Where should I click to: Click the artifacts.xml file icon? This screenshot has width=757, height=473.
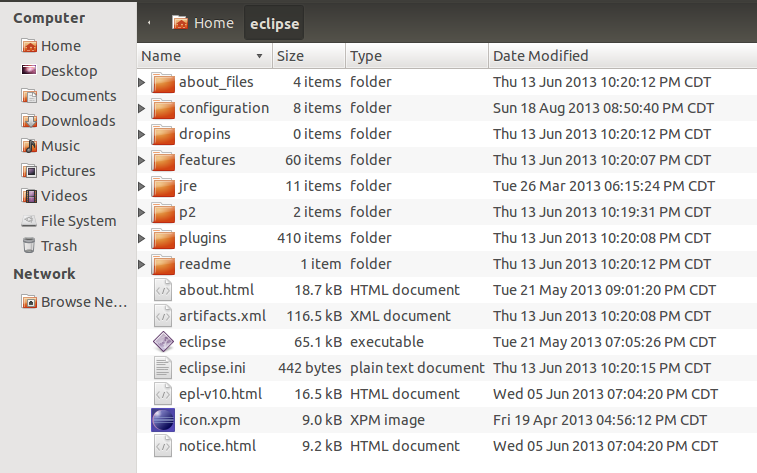click(163, 316)
